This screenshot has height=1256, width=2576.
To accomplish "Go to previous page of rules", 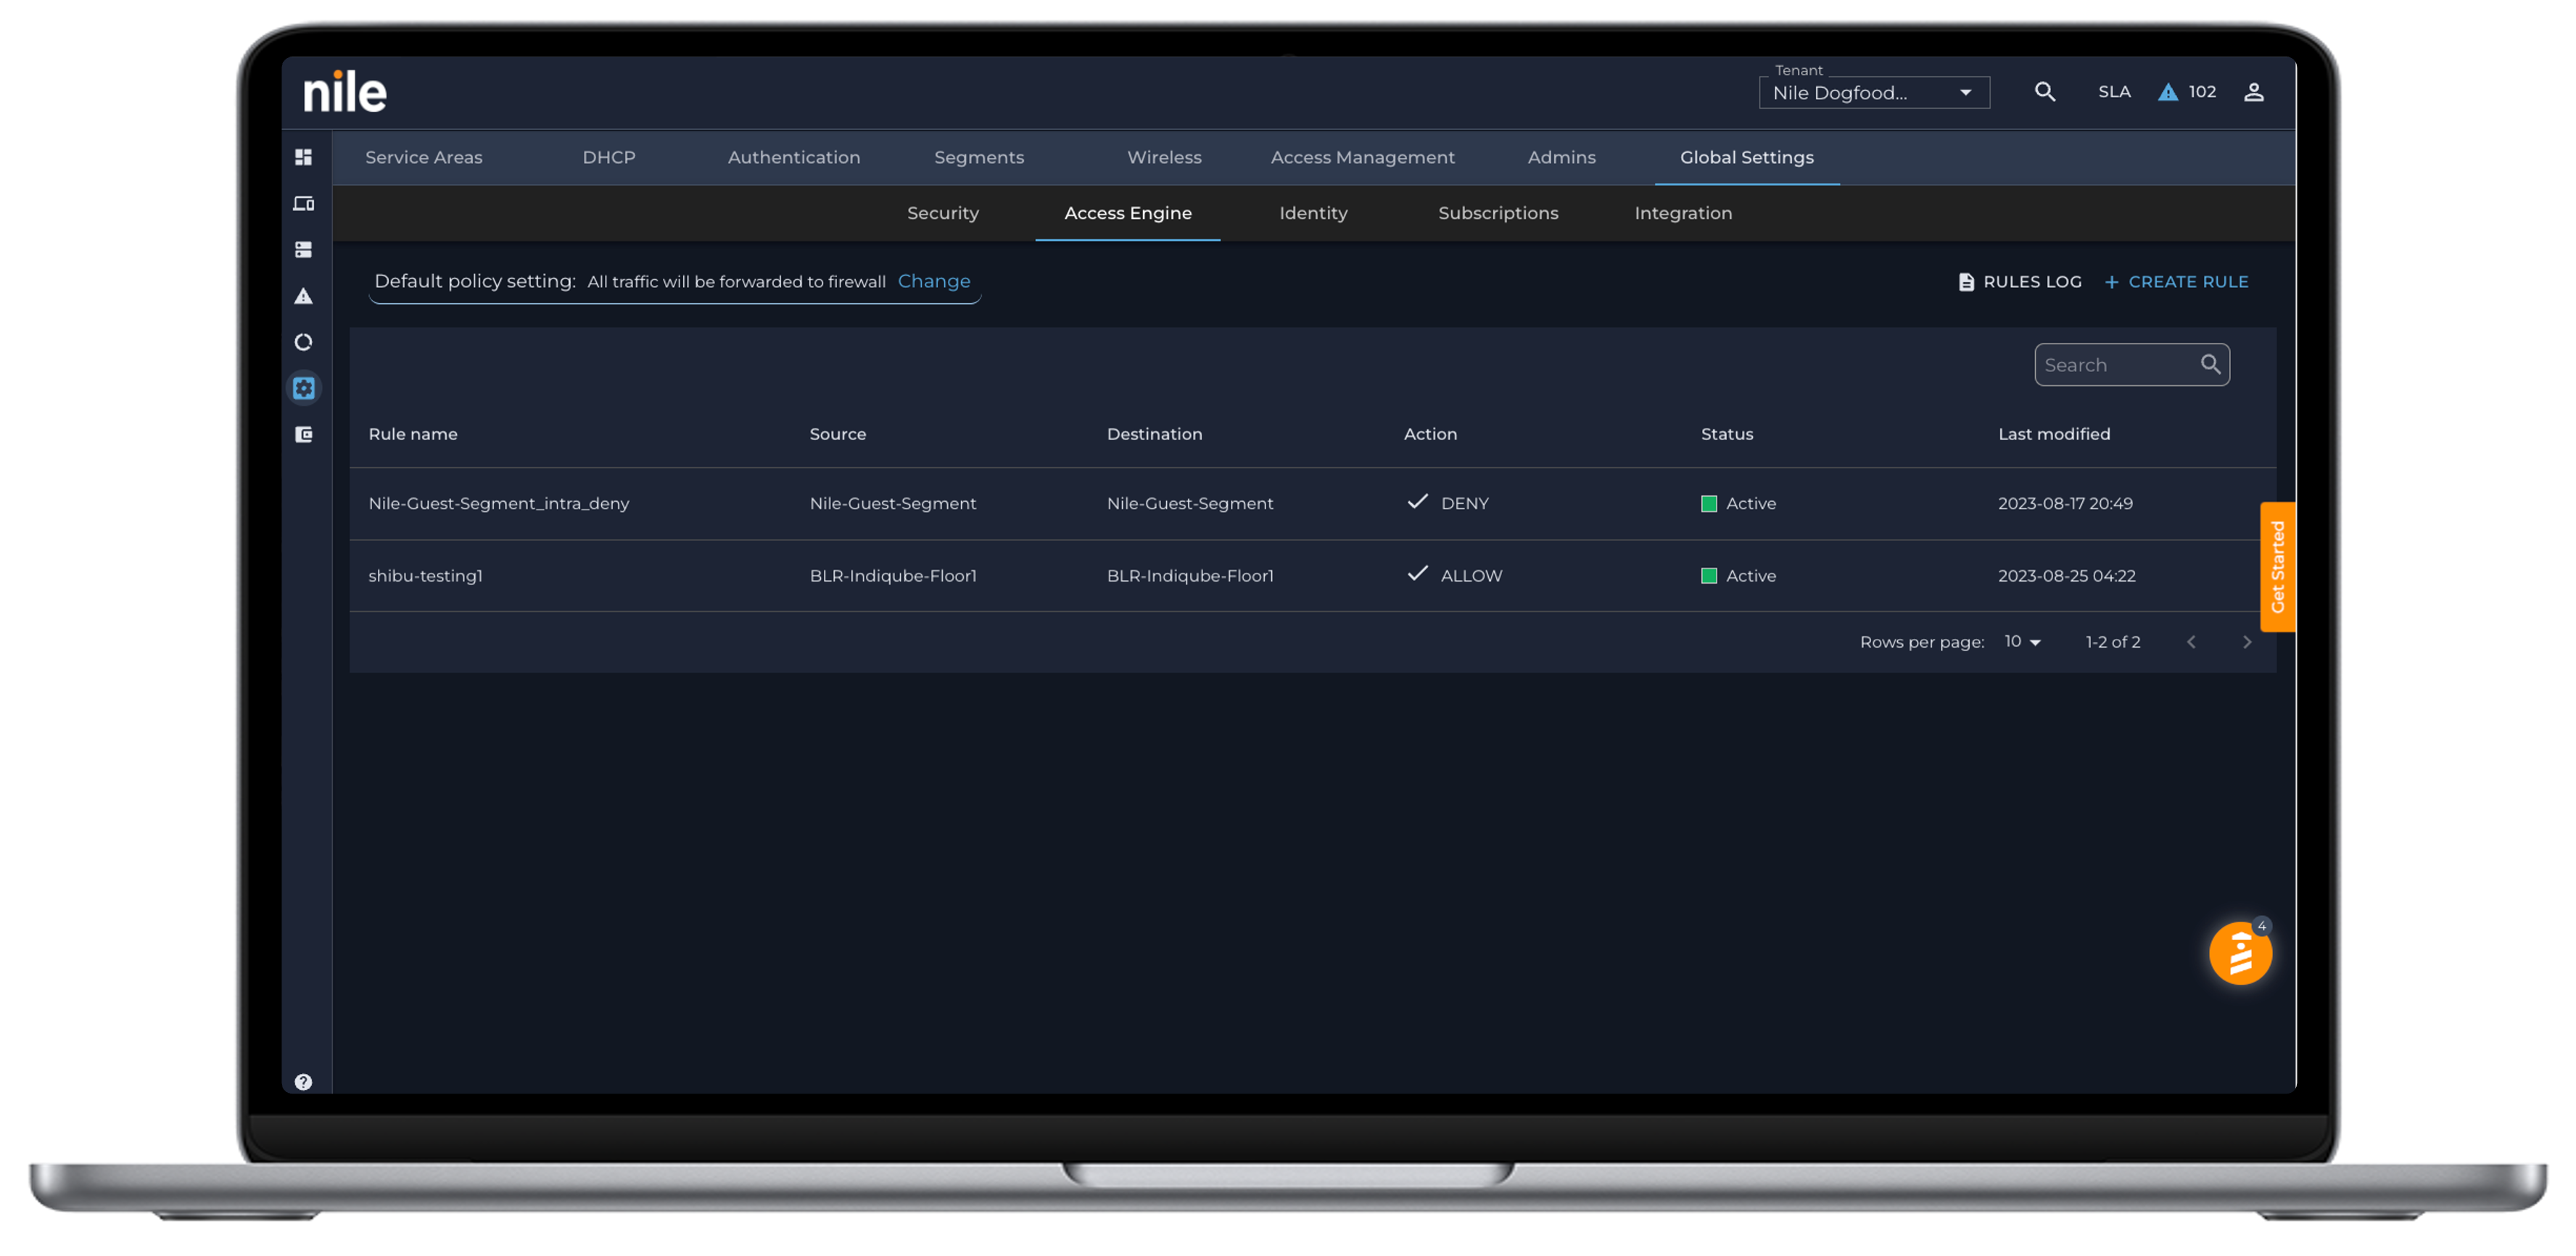I will point(2190,642).
